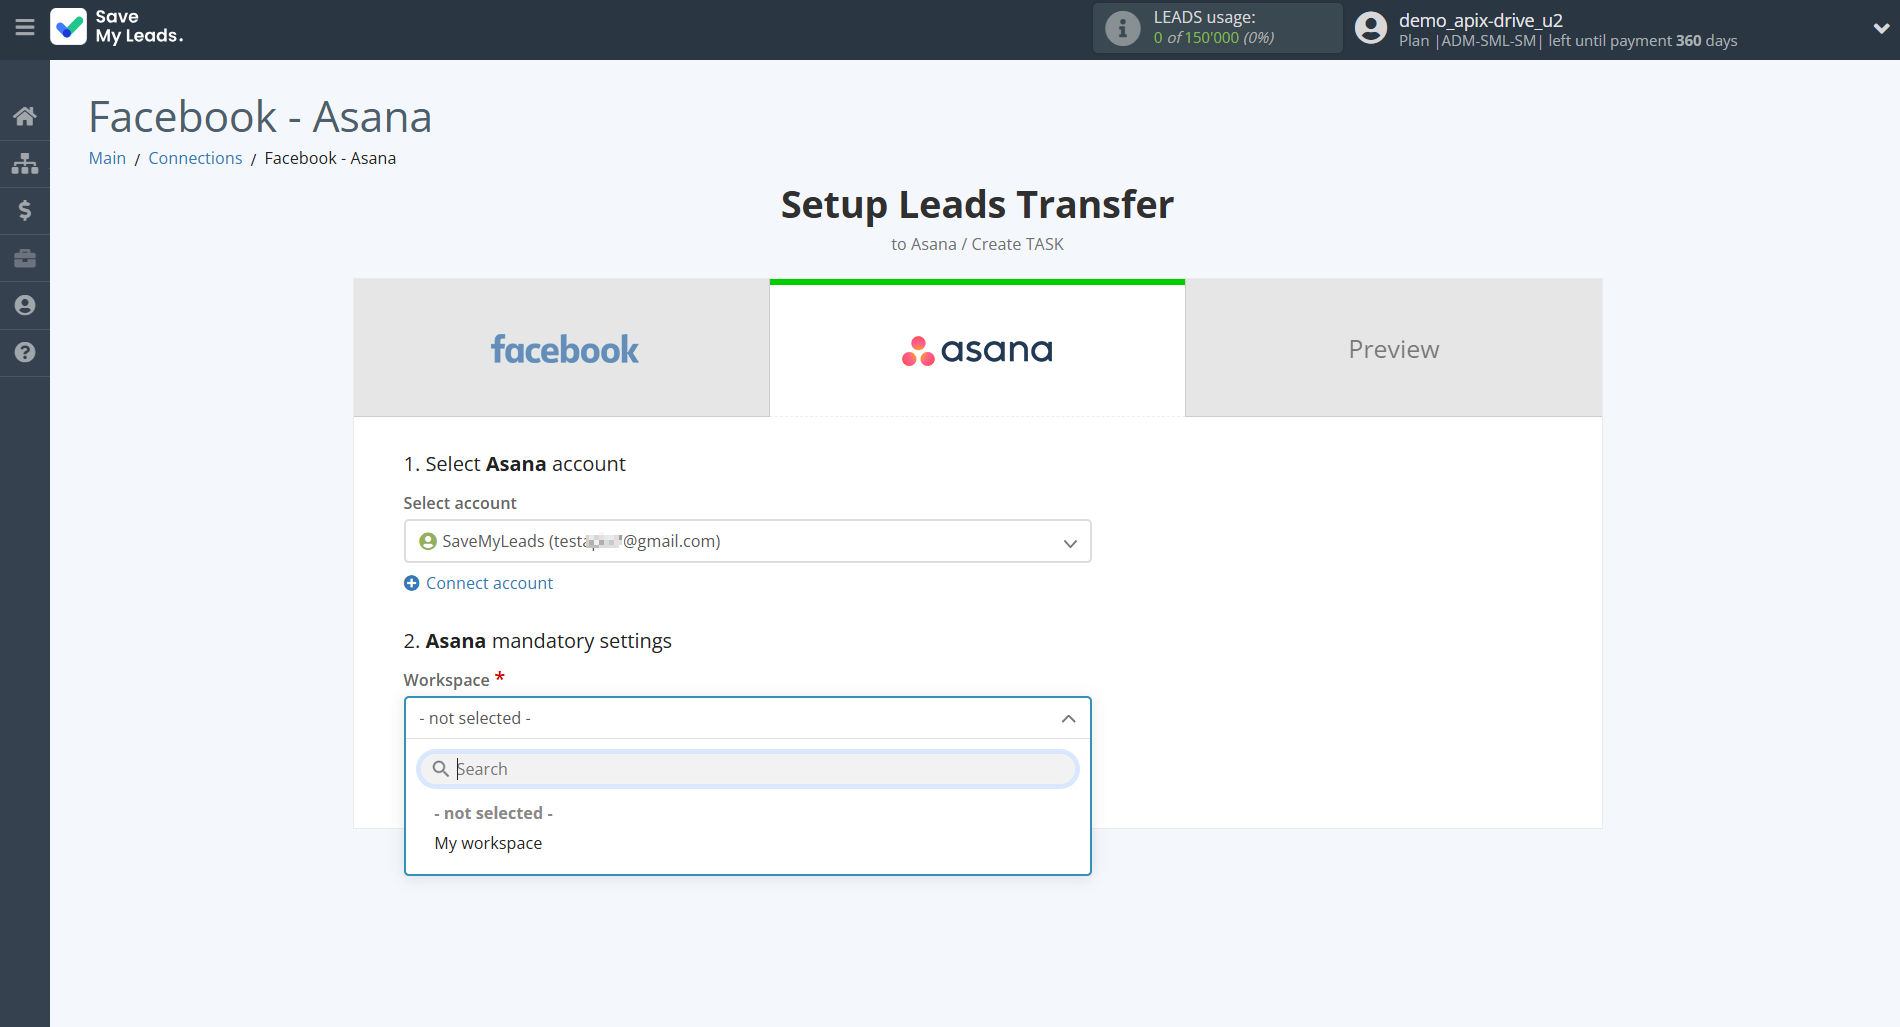
Task: Go to home via sidebar house icon
Action: tap(25, 116)
